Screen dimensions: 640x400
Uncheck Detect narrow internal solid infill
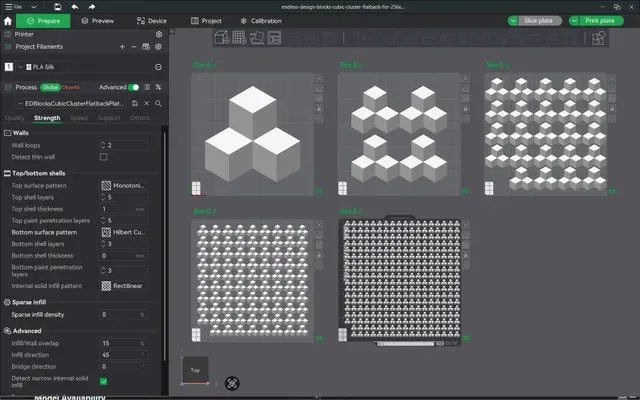104,381
